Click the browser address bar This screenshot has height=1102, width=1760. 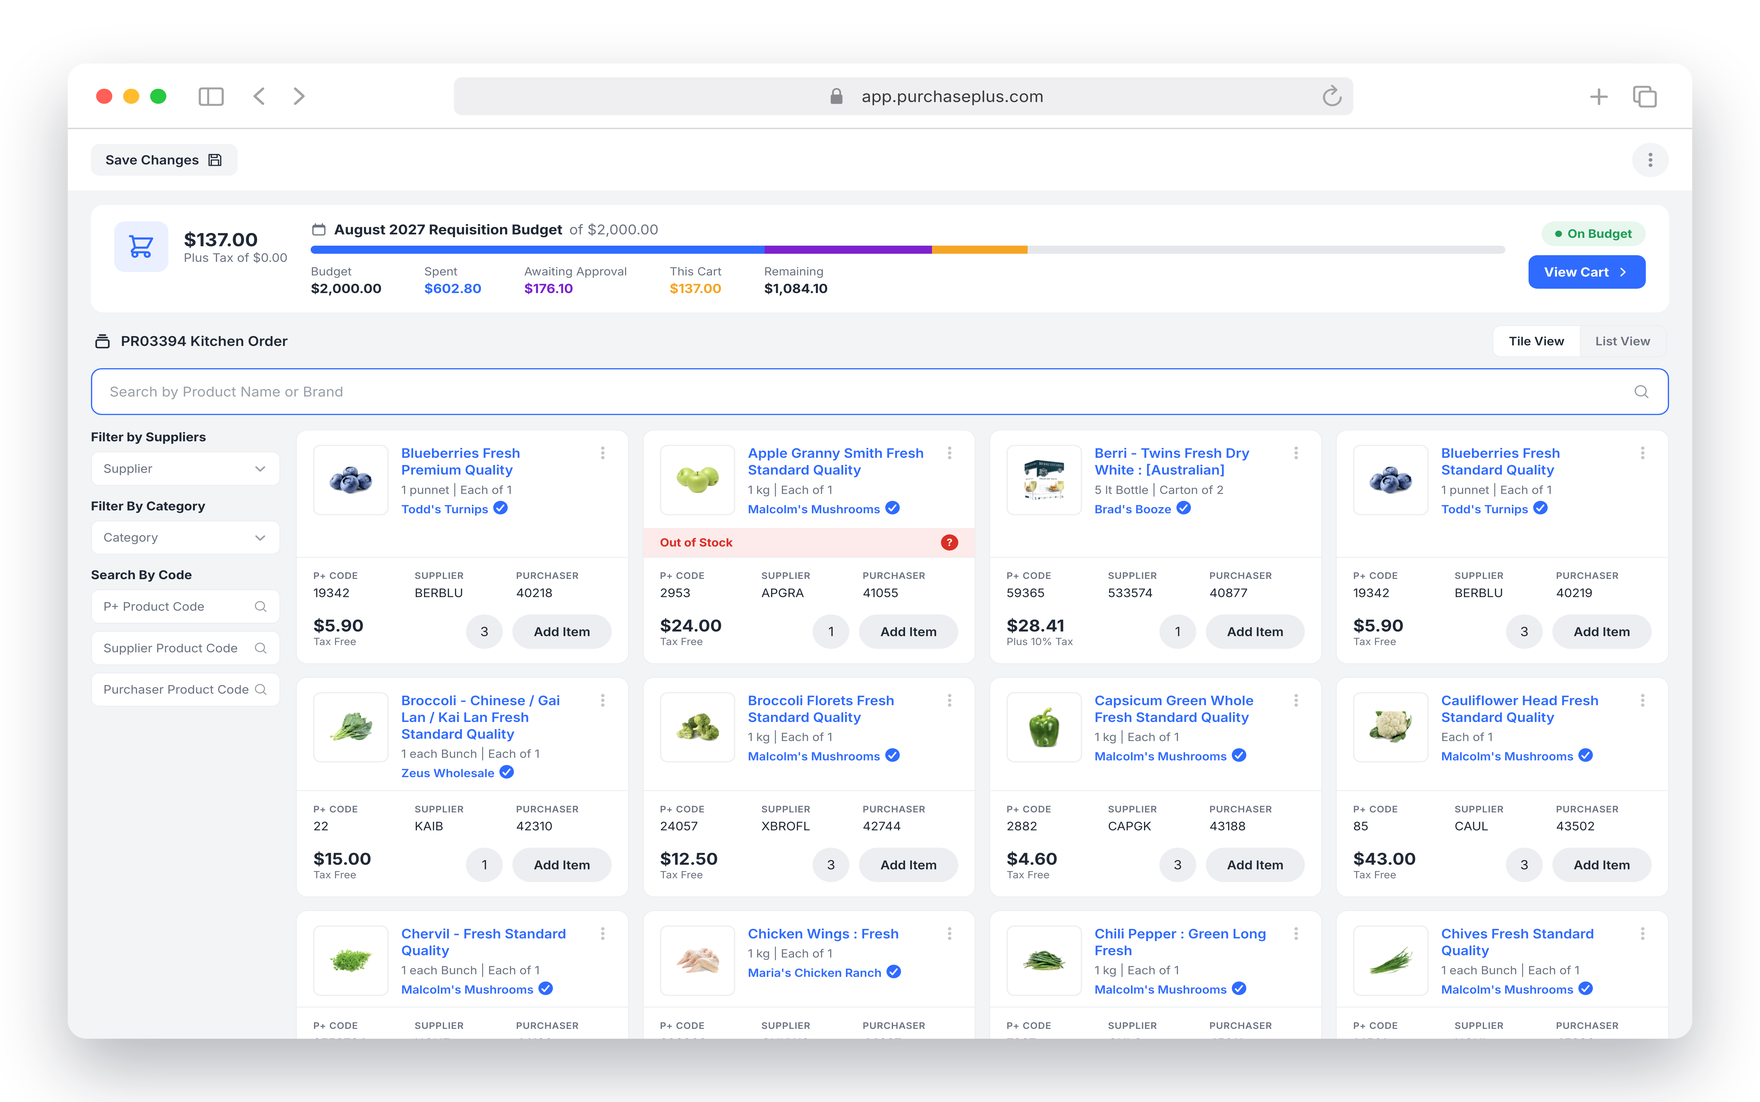(903, 96)
